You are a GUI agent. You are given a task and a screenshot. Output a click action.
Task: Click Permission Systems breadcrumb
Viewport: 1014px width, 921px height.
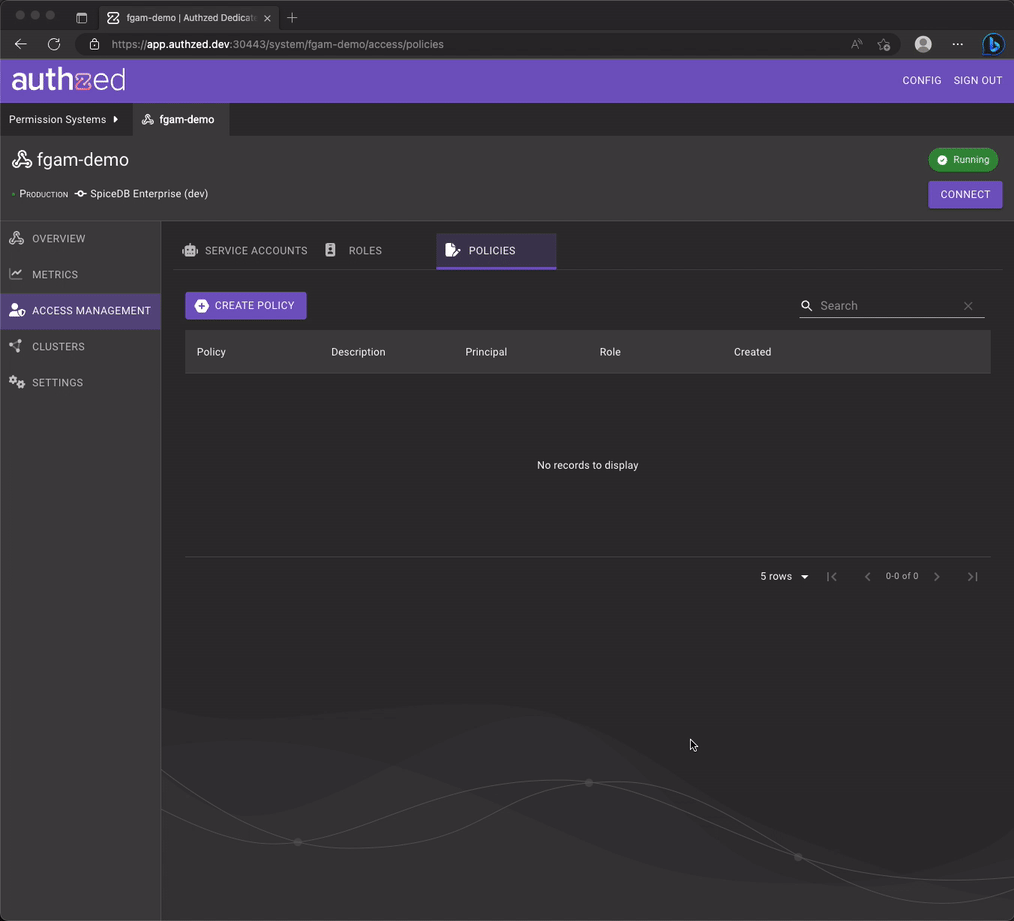tap(58, 119)
